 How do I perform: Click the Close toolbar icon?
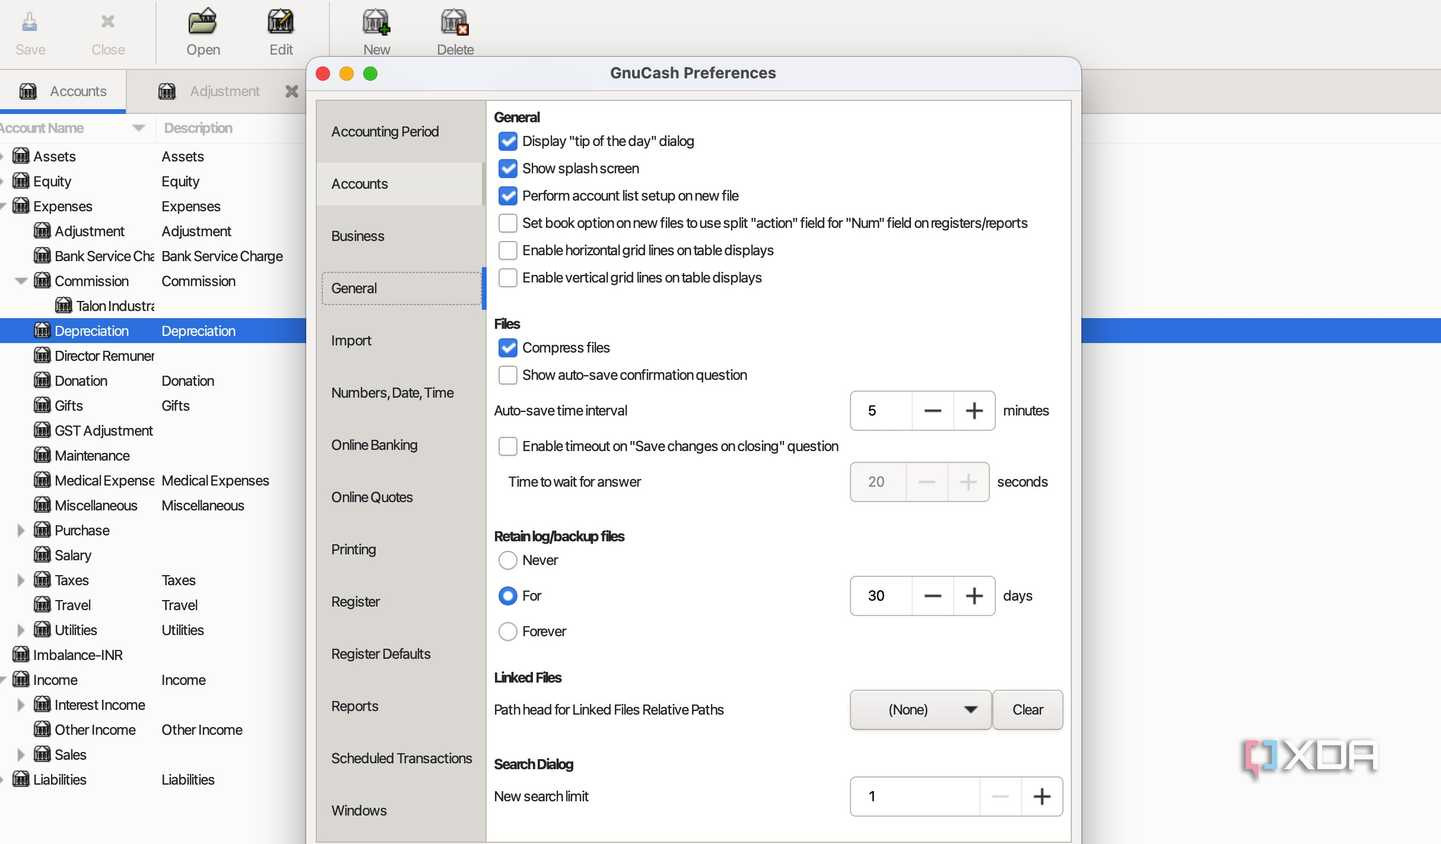point(108,21)
